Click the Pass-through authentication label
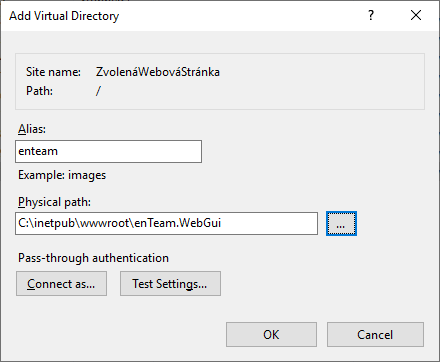This screenshot has width=440, height=362. (93, 258)
